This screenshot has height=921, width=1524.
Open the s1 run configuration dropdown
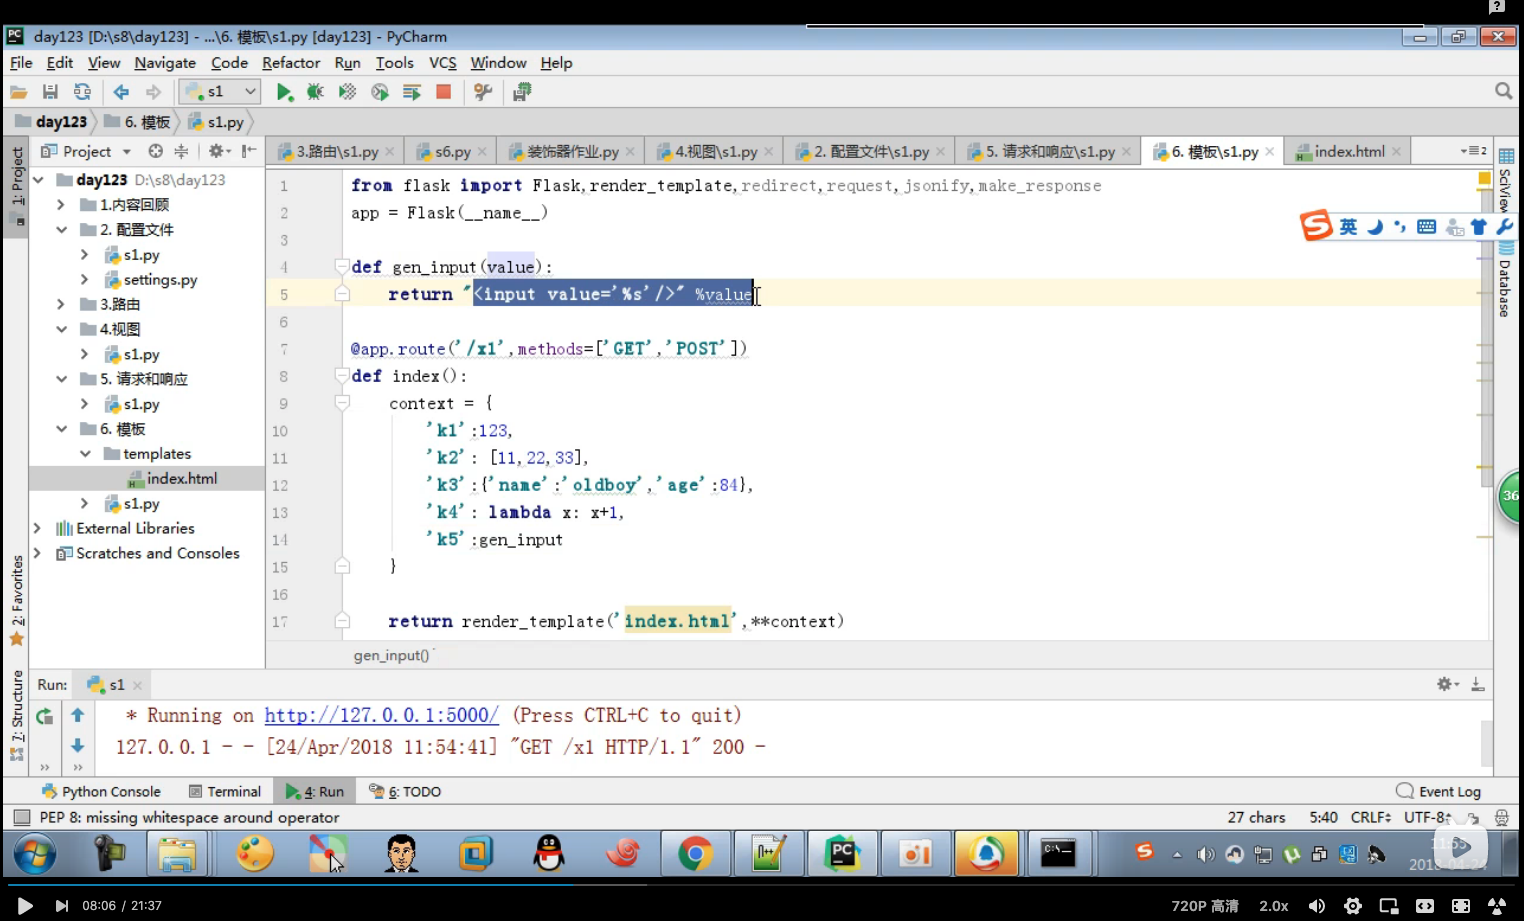pyautogui.click(x=220, y=92)
